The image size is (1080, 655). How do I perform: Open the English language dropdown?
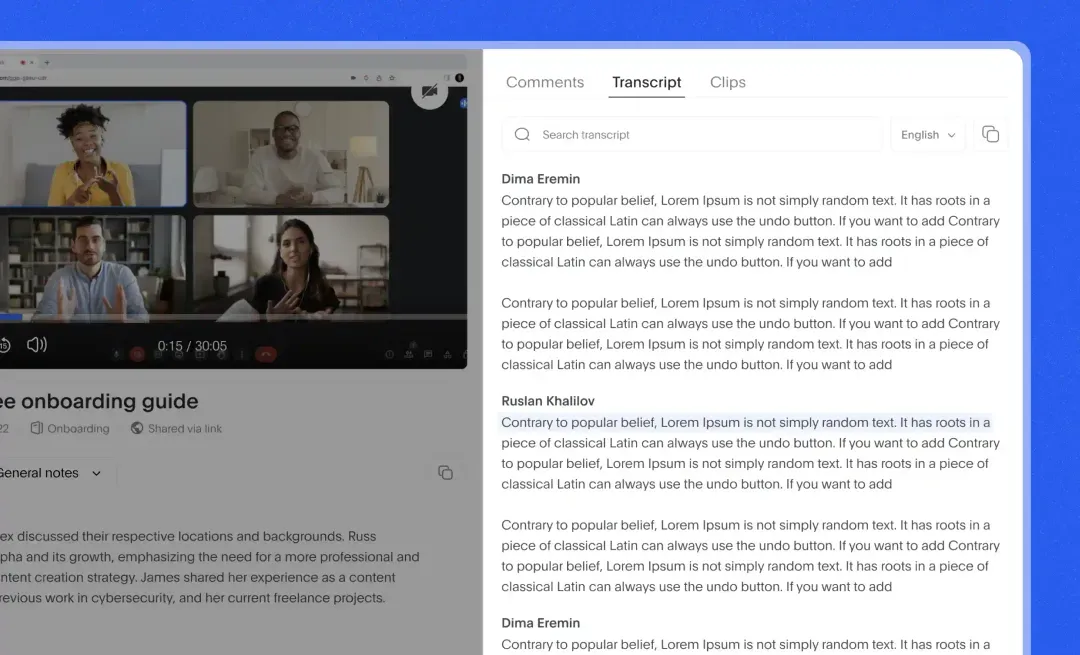(x=928, y=135)
